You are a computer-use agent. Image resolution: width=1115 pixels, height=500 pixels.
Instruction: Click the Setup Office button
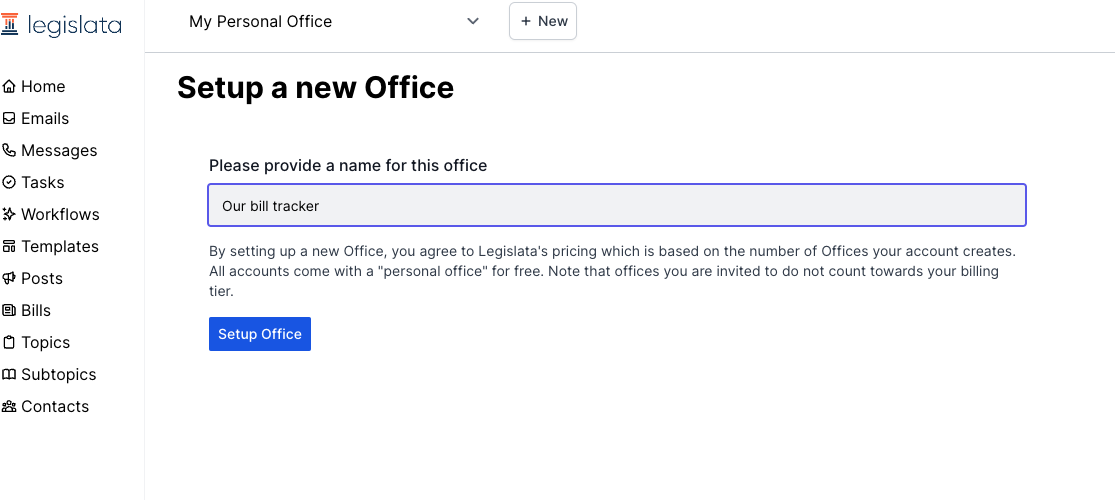[x=260, y=334]
